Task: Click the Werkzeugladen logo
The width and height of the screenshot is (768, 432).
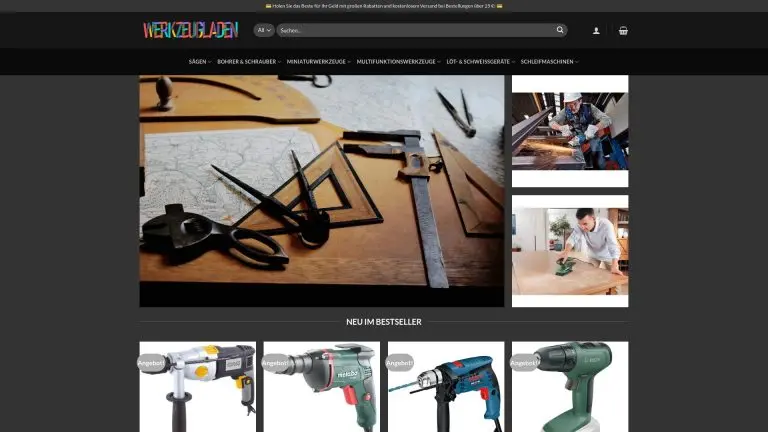Action: [190, 30]
